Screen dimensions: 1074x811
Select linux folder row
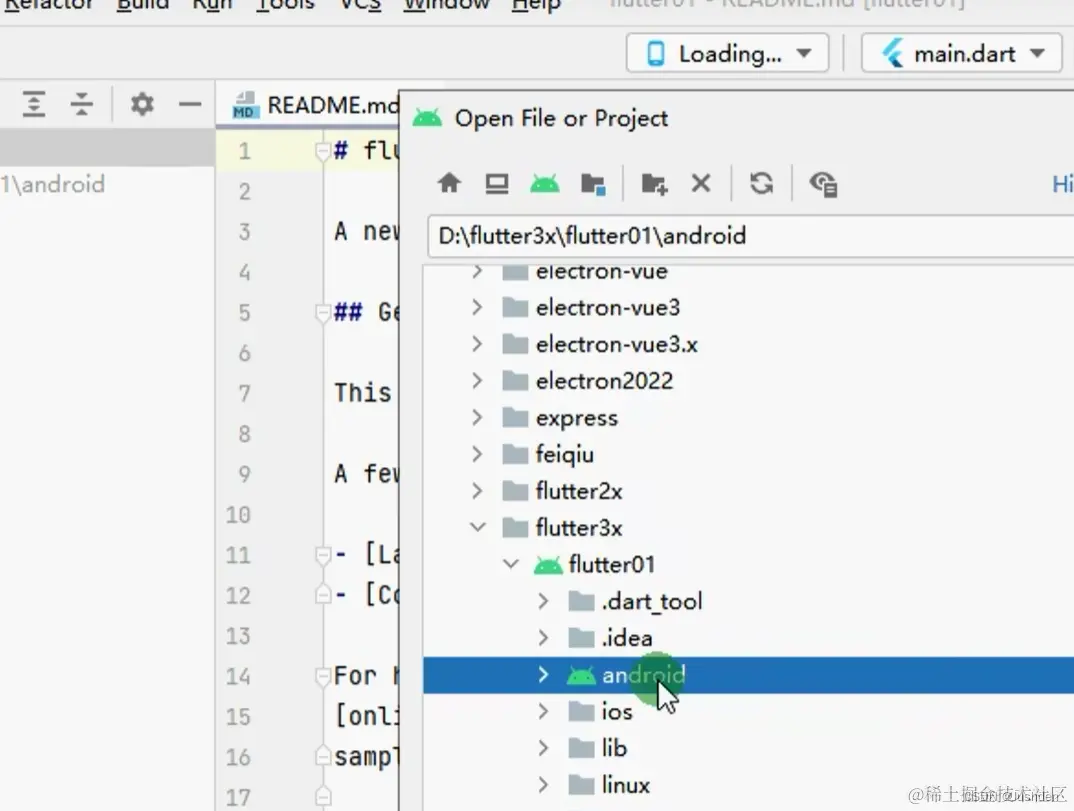click(x=749, y=785)
